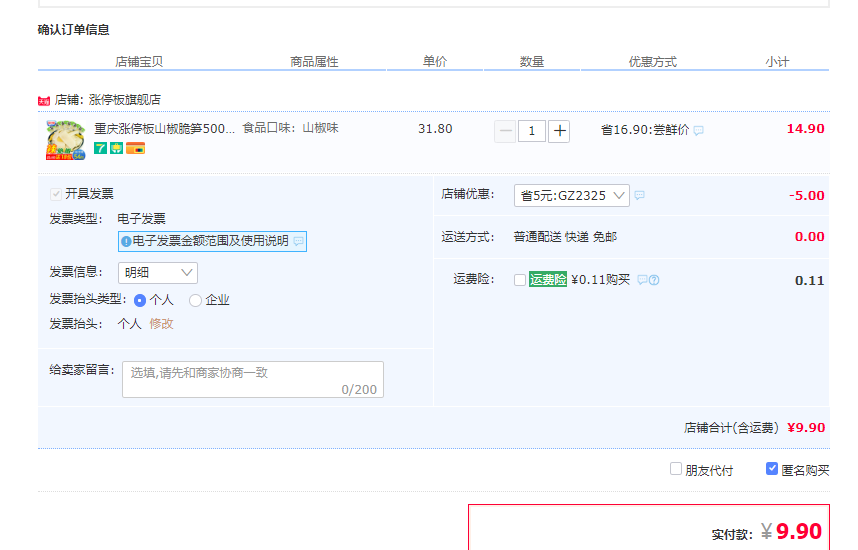The image size is (858, 550).
Task: Click the comment icon next to 运费险 purchase
Action: [642, 280]
